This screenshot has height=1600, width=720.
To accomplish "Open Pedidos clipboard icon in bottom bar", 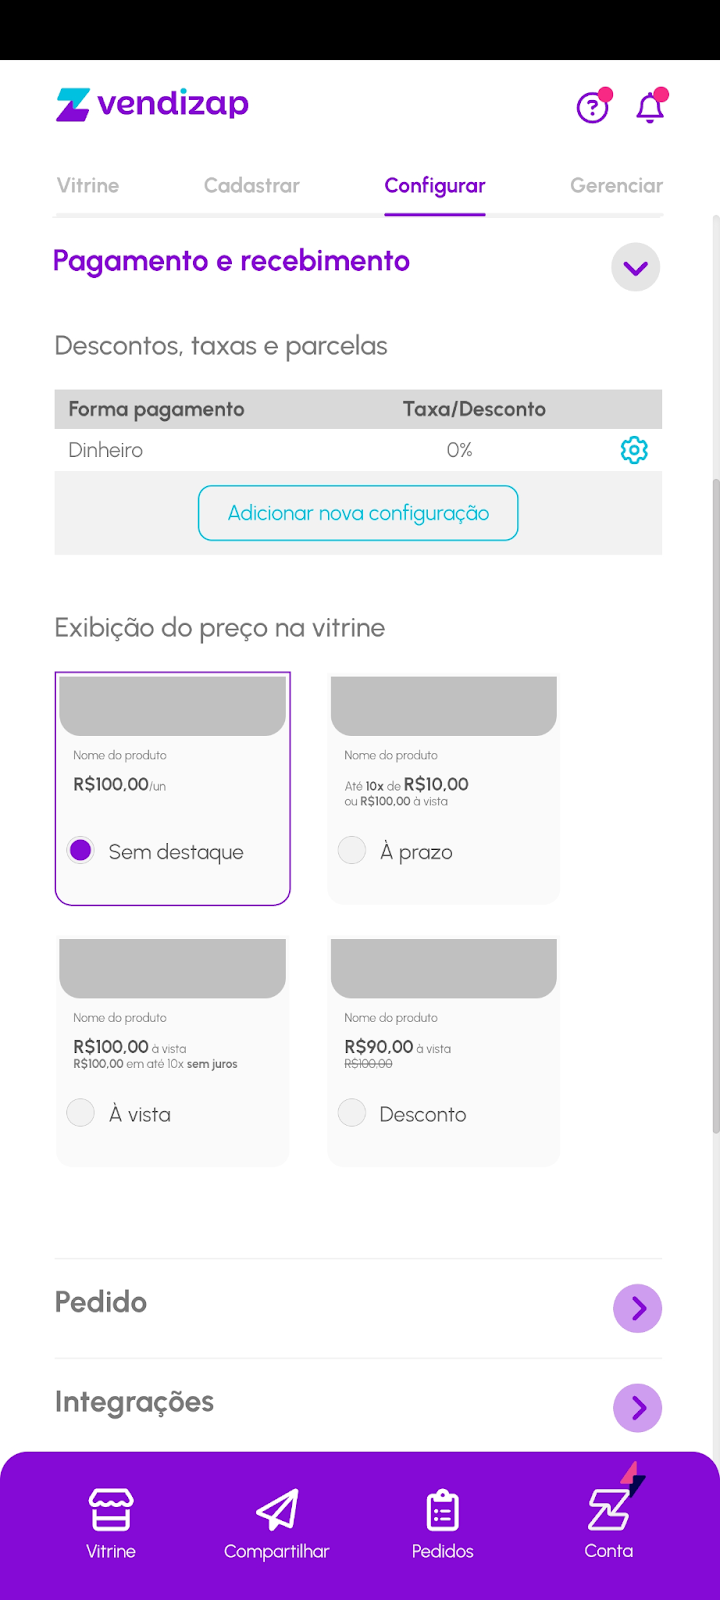I will [442, 1510].
